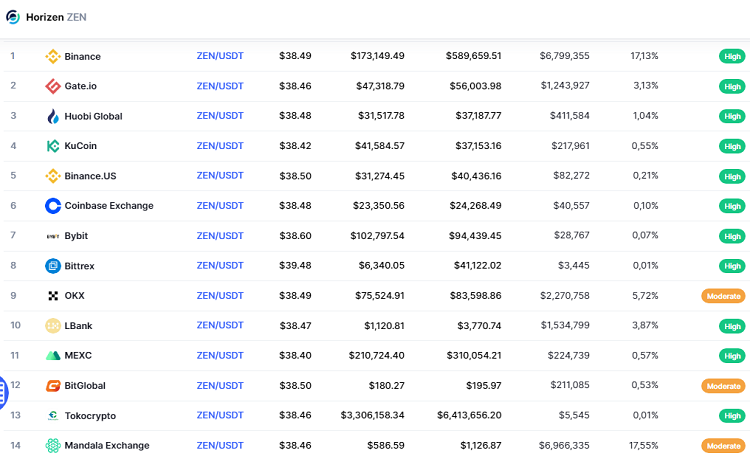Select the BitGlobal exchange name
This screenshot has width=750, height=456.
(x=85, y=386)
